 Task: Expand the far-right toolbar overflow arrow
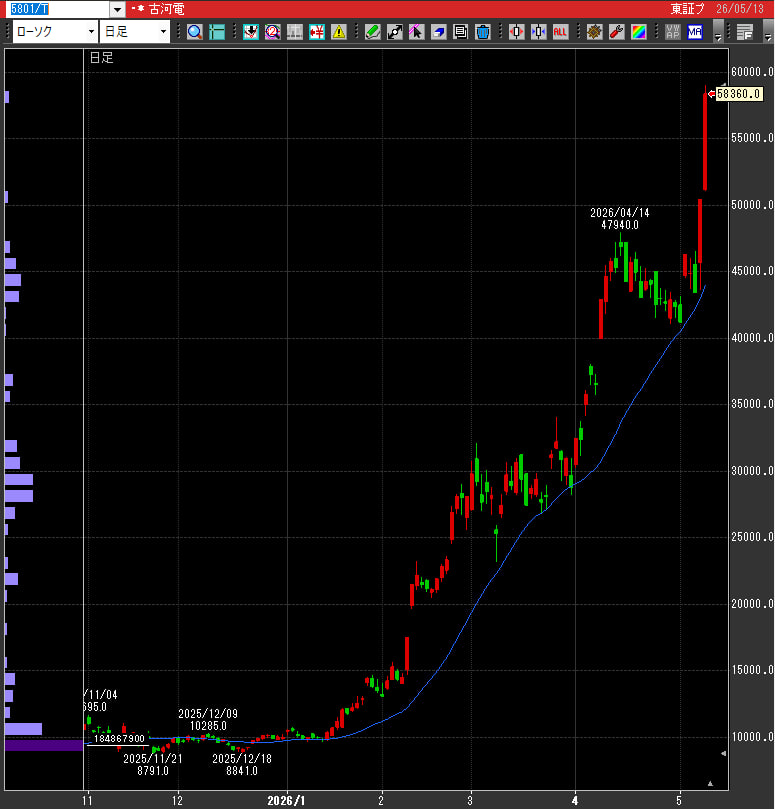[x=768, y=31]
